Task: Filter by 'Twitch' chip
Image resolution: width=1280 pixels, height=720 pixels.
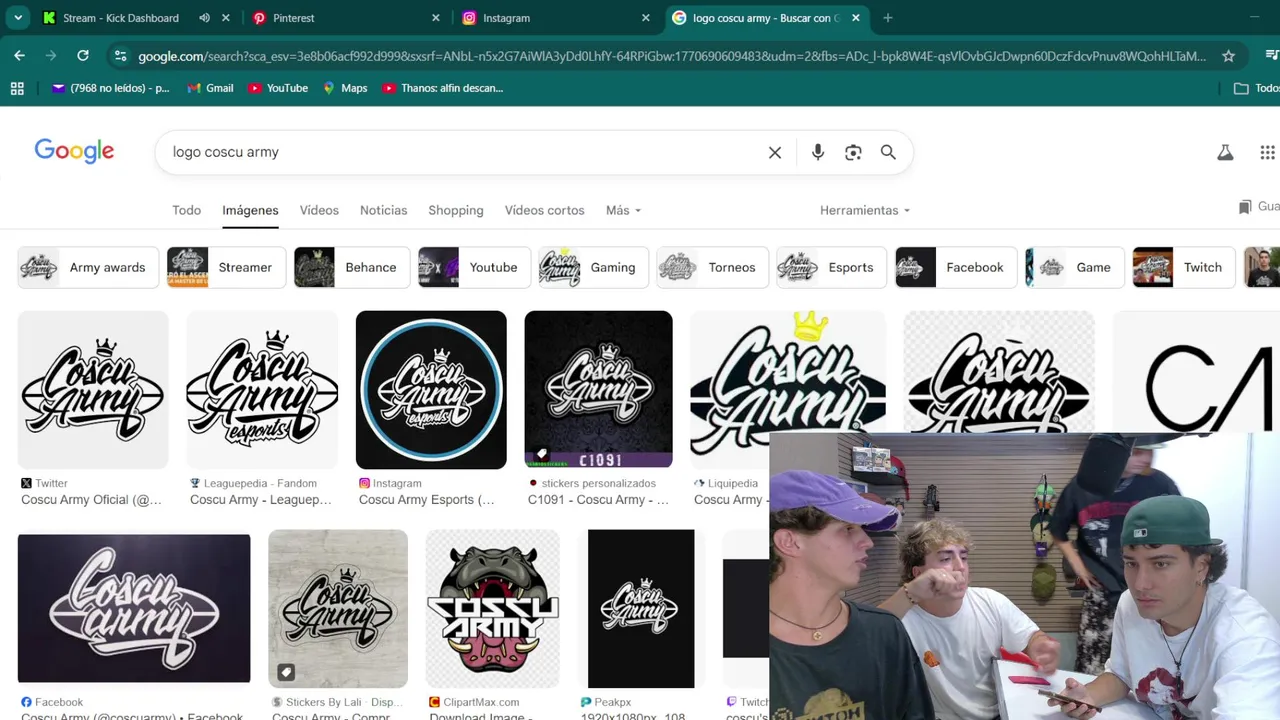Action: click(1184, 267)
